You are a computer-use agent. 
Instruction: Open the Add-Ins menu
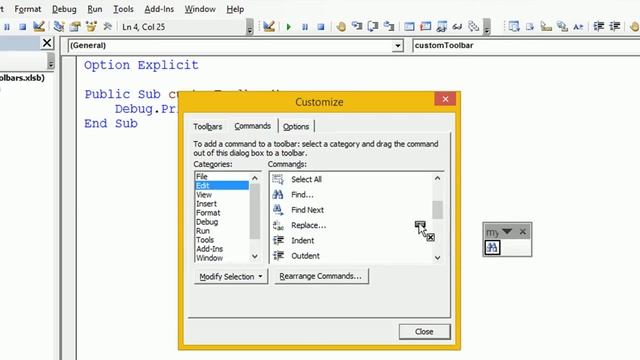tap(159, 9)
